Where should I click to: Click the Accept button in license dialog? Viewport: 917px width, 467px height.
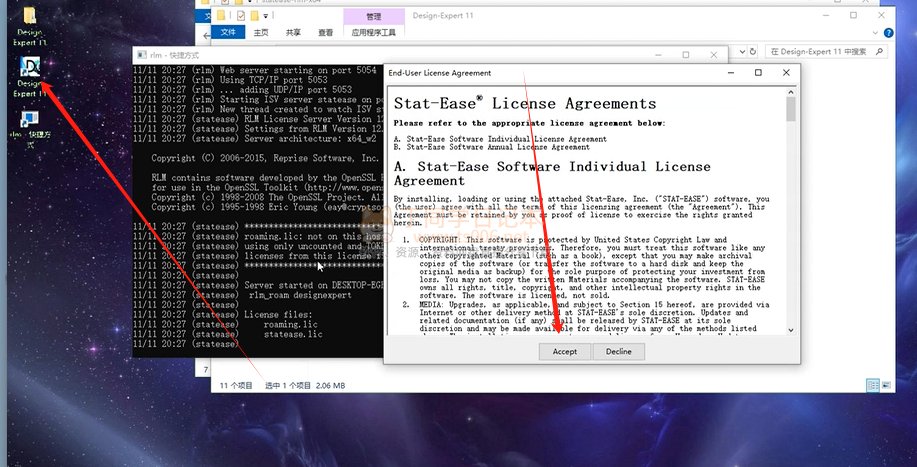pos(564,351)
